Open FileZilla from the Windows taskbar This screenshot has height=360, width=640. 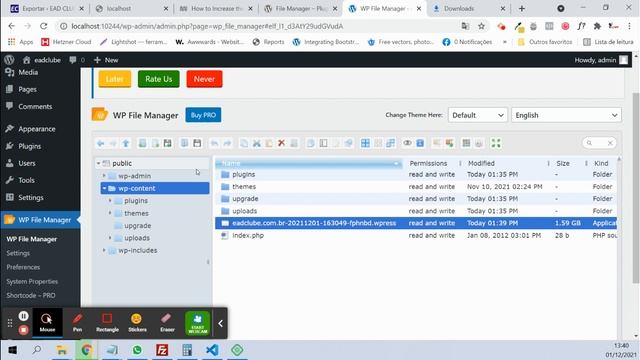[x=162, y=350]
